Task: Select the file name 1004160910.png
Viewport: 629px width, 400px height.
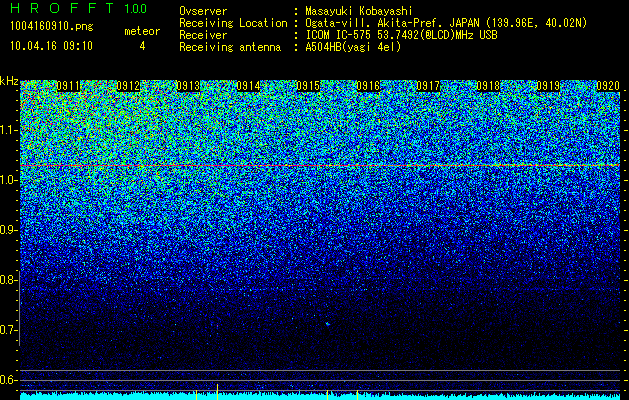Action: (x=52, y=26)
